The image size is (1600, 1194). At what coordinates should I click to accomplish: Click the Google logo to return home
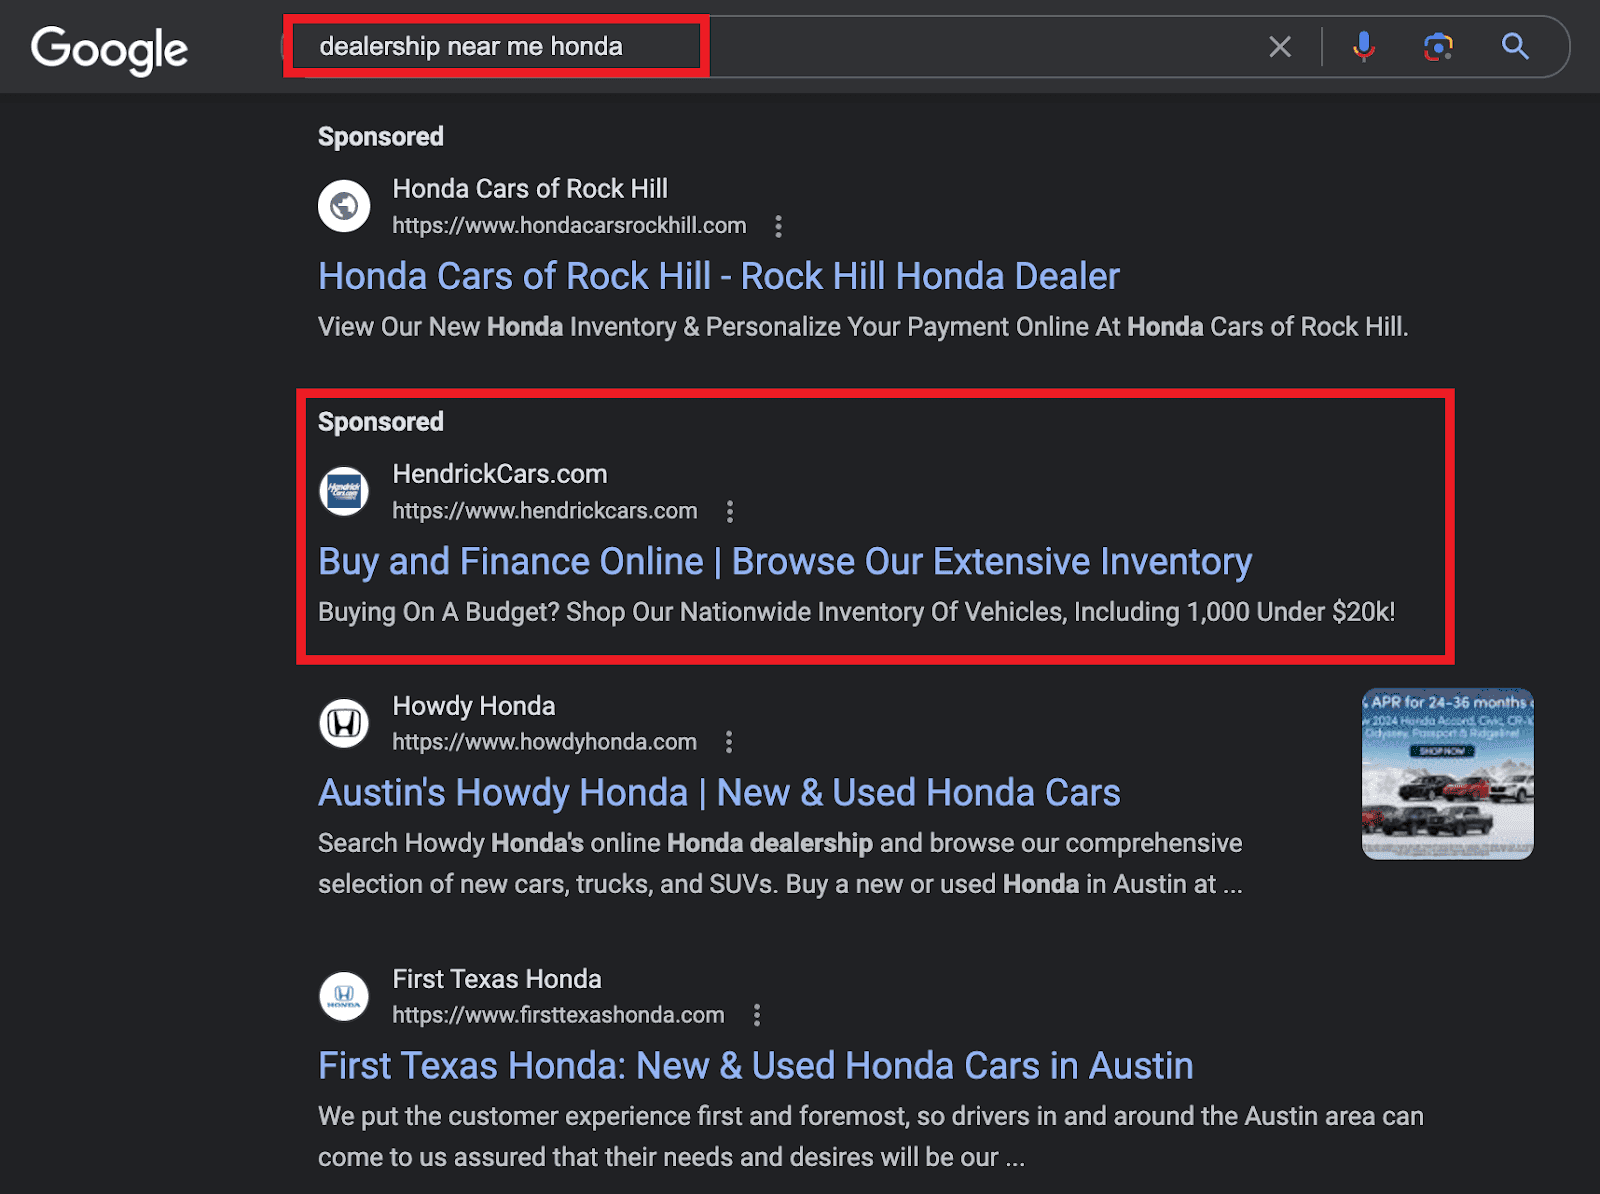(x=109, y=48)
